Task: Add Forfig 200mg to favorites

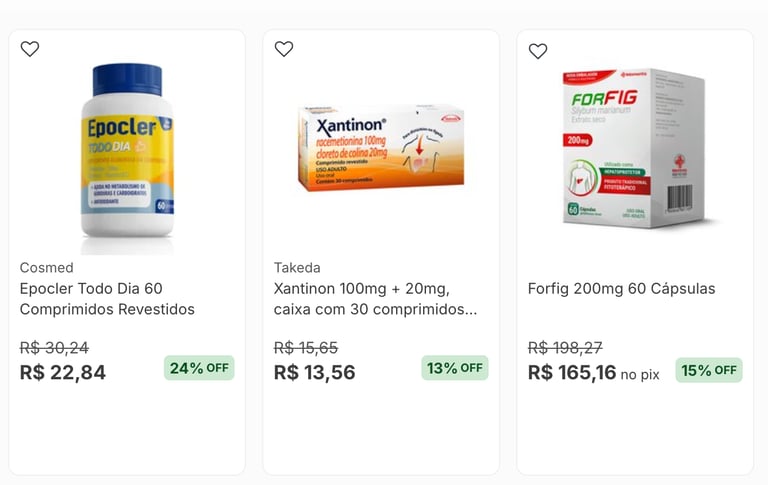Action: coord(538,51)
